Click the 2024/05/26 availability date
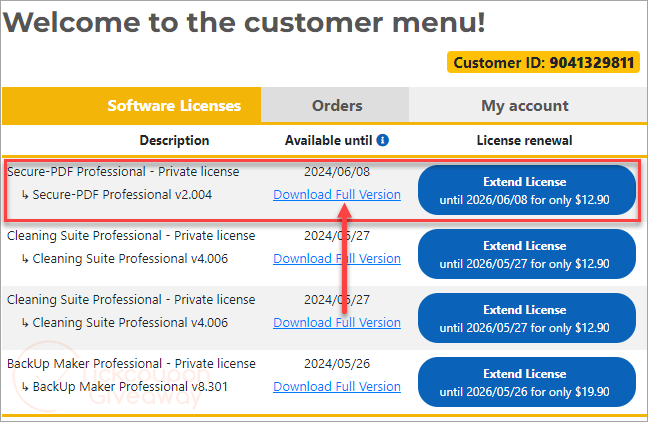This screenshot has height=422, width=648. click(x=337, y=364)
